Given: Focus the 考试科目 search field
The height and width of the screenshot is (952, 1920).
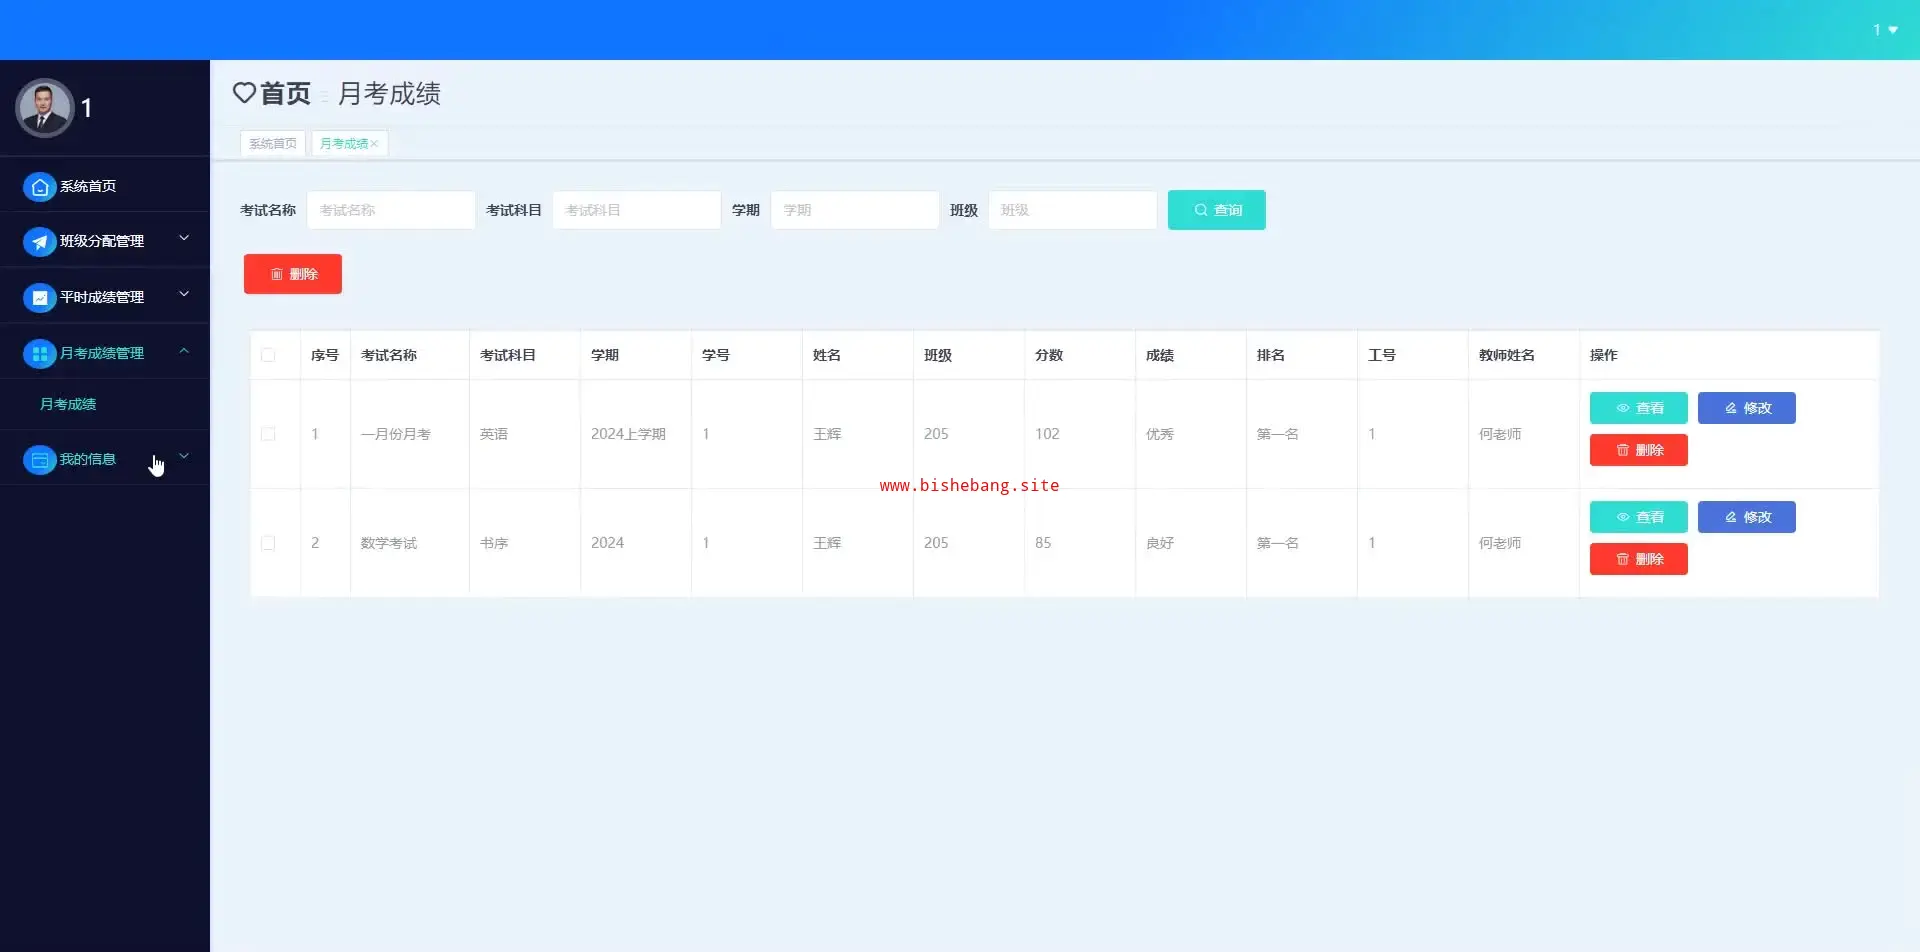Looking at the screenshot, I should [637, 210].
